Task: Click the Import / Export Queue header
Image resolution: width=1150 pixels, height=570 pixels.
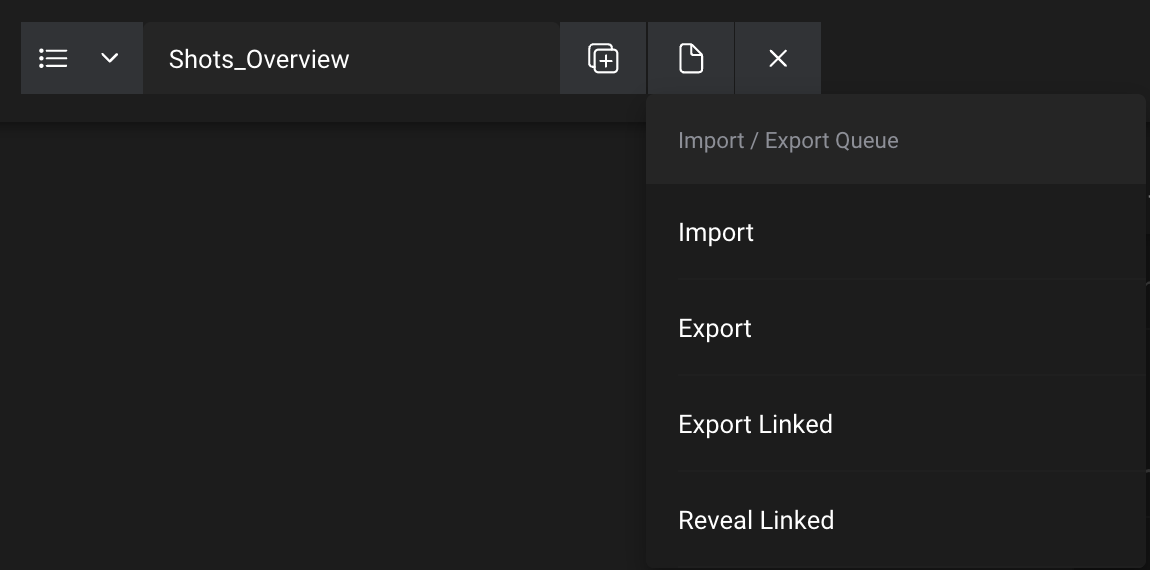Action: tap(788, 141)
